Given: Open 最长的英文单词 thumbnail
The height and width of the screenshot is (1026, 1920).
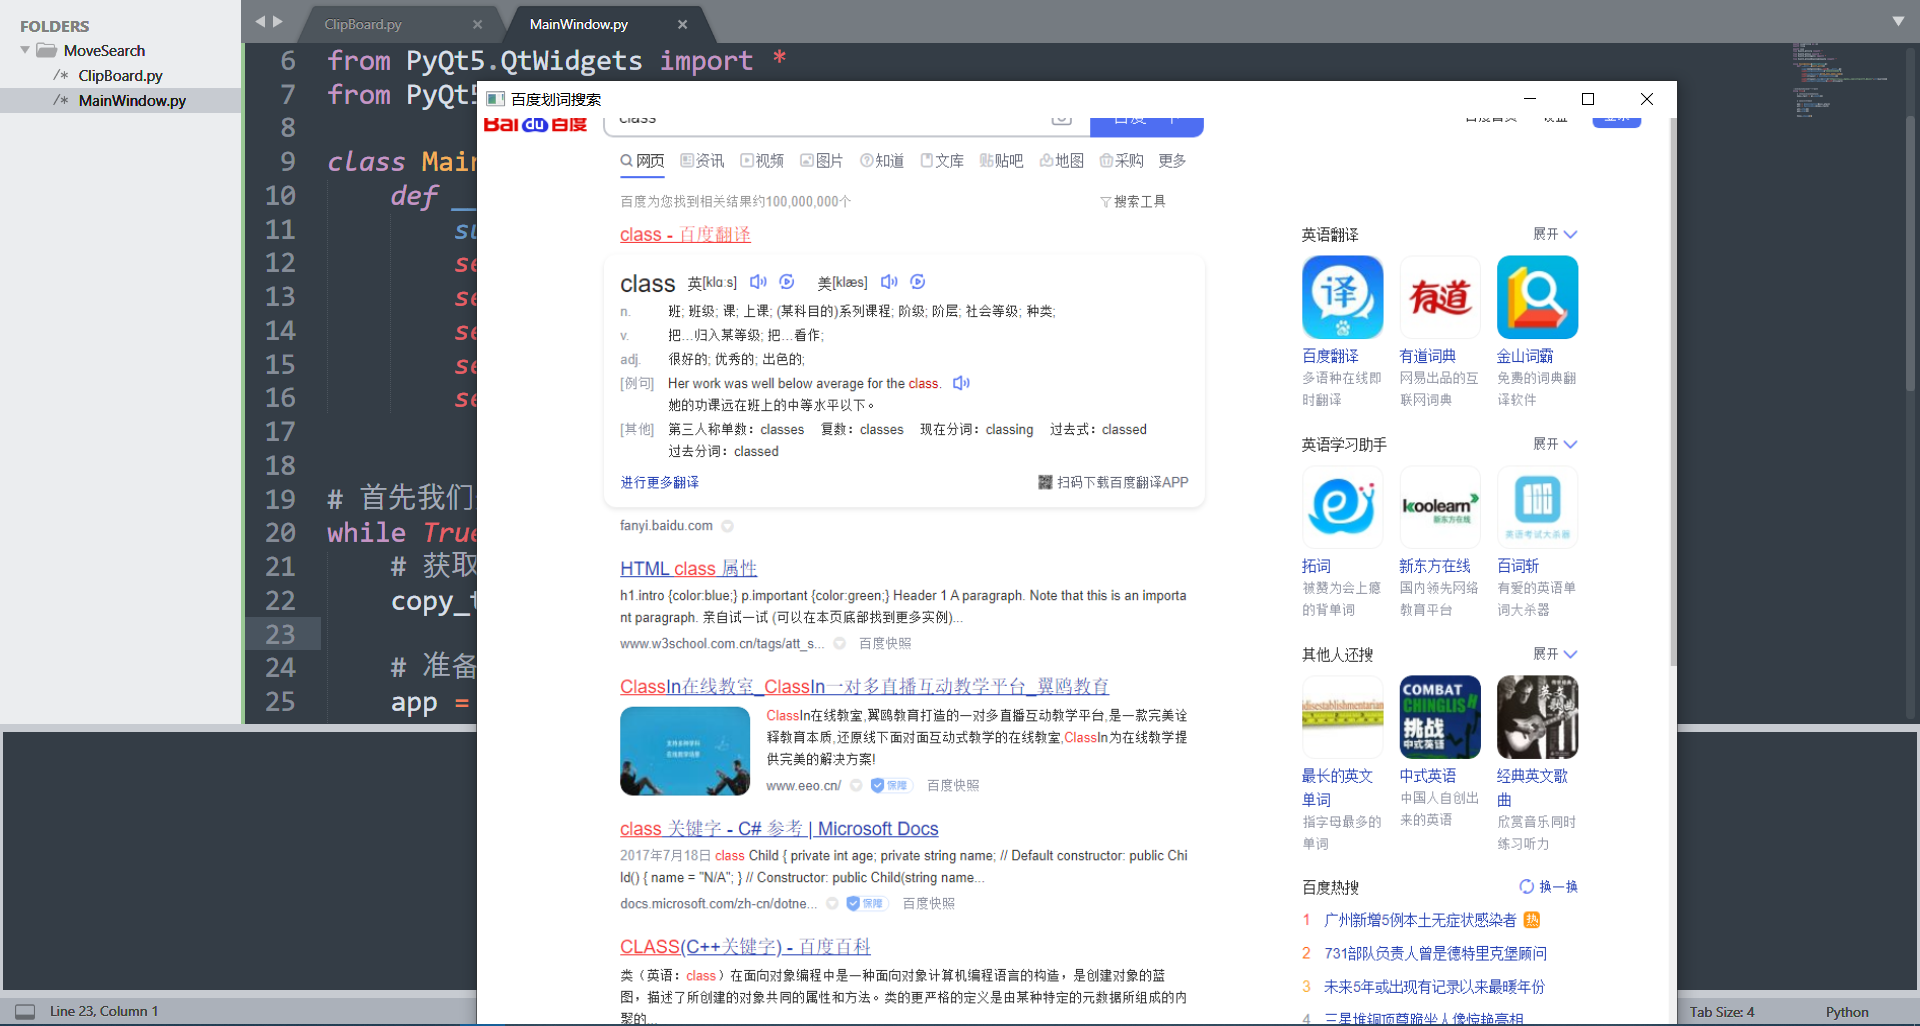Looking at the screenshot, I should pyautogui.click(x=1342, y=717).
